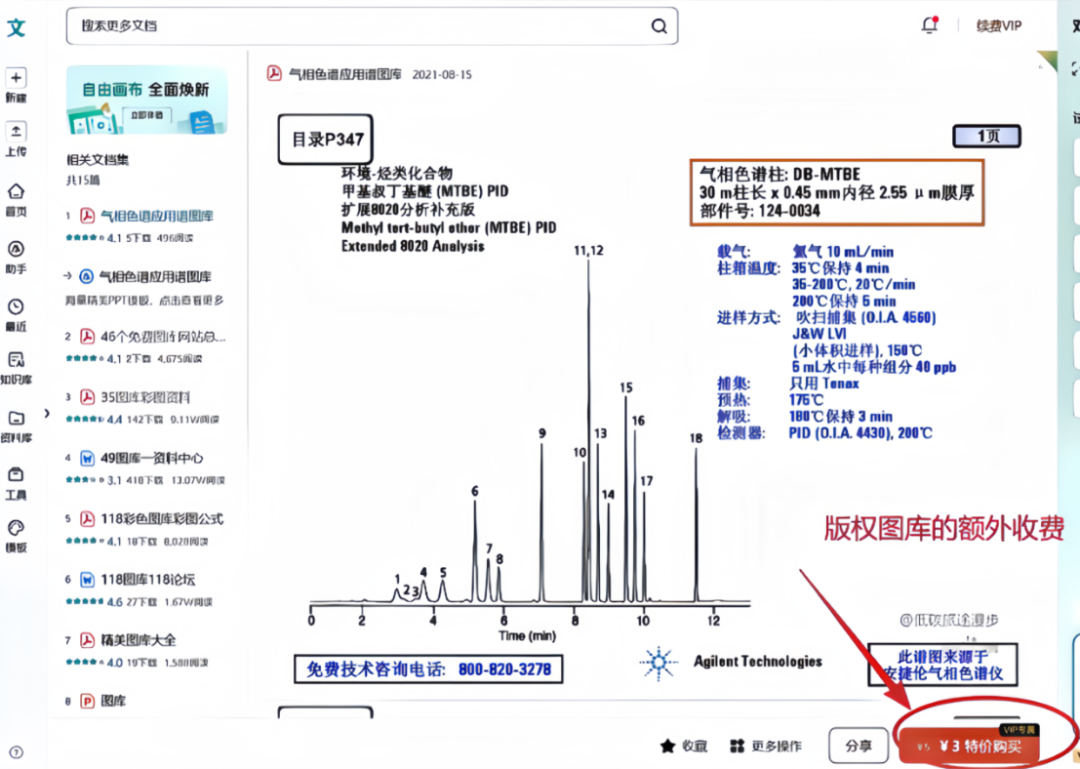This screenshot has height=769, width=1080.
Task: Open the notification bell
Action: [930, 26]
